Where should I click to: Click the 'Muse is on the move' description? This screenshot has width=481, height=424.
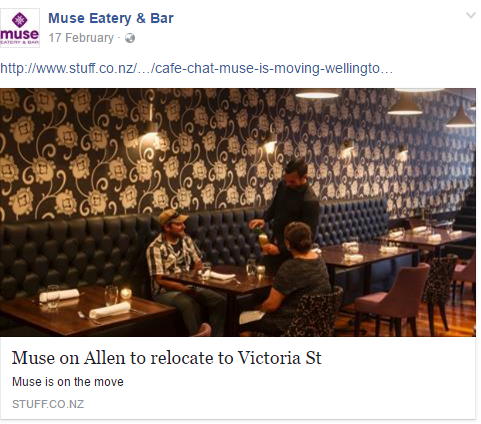coord(68,382)
